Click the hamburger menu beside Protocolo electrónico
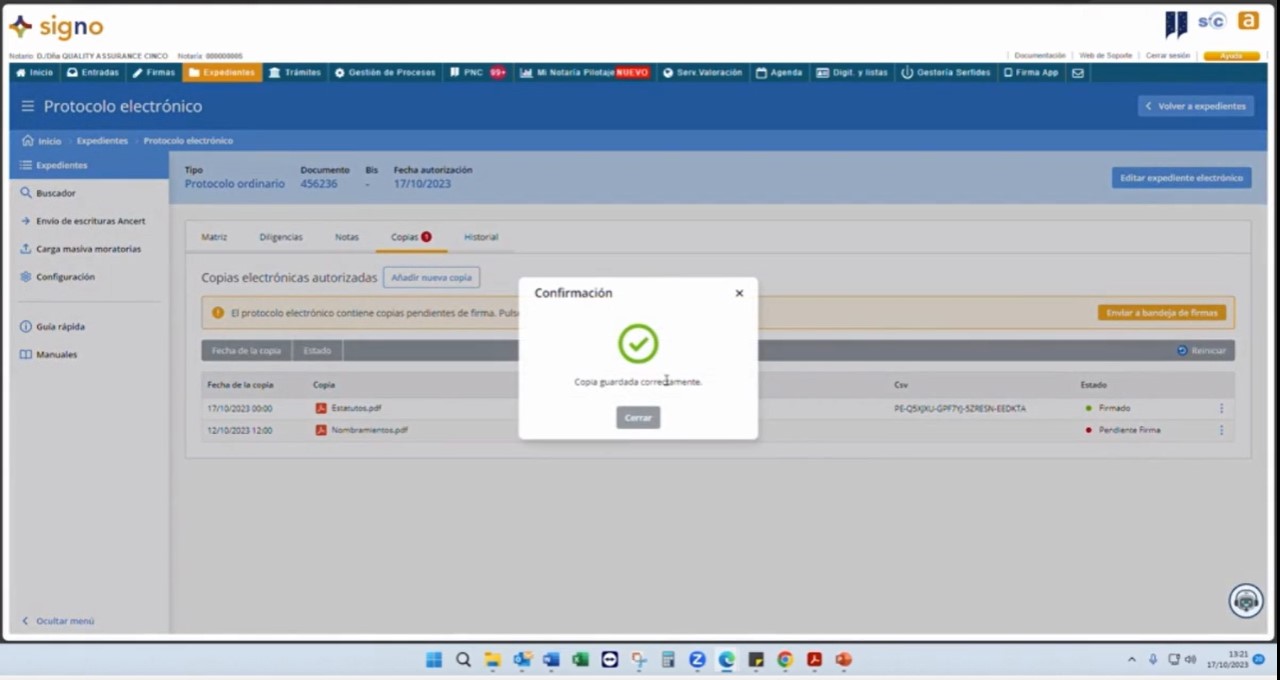The image size is (1280, 680). point(27,106)
